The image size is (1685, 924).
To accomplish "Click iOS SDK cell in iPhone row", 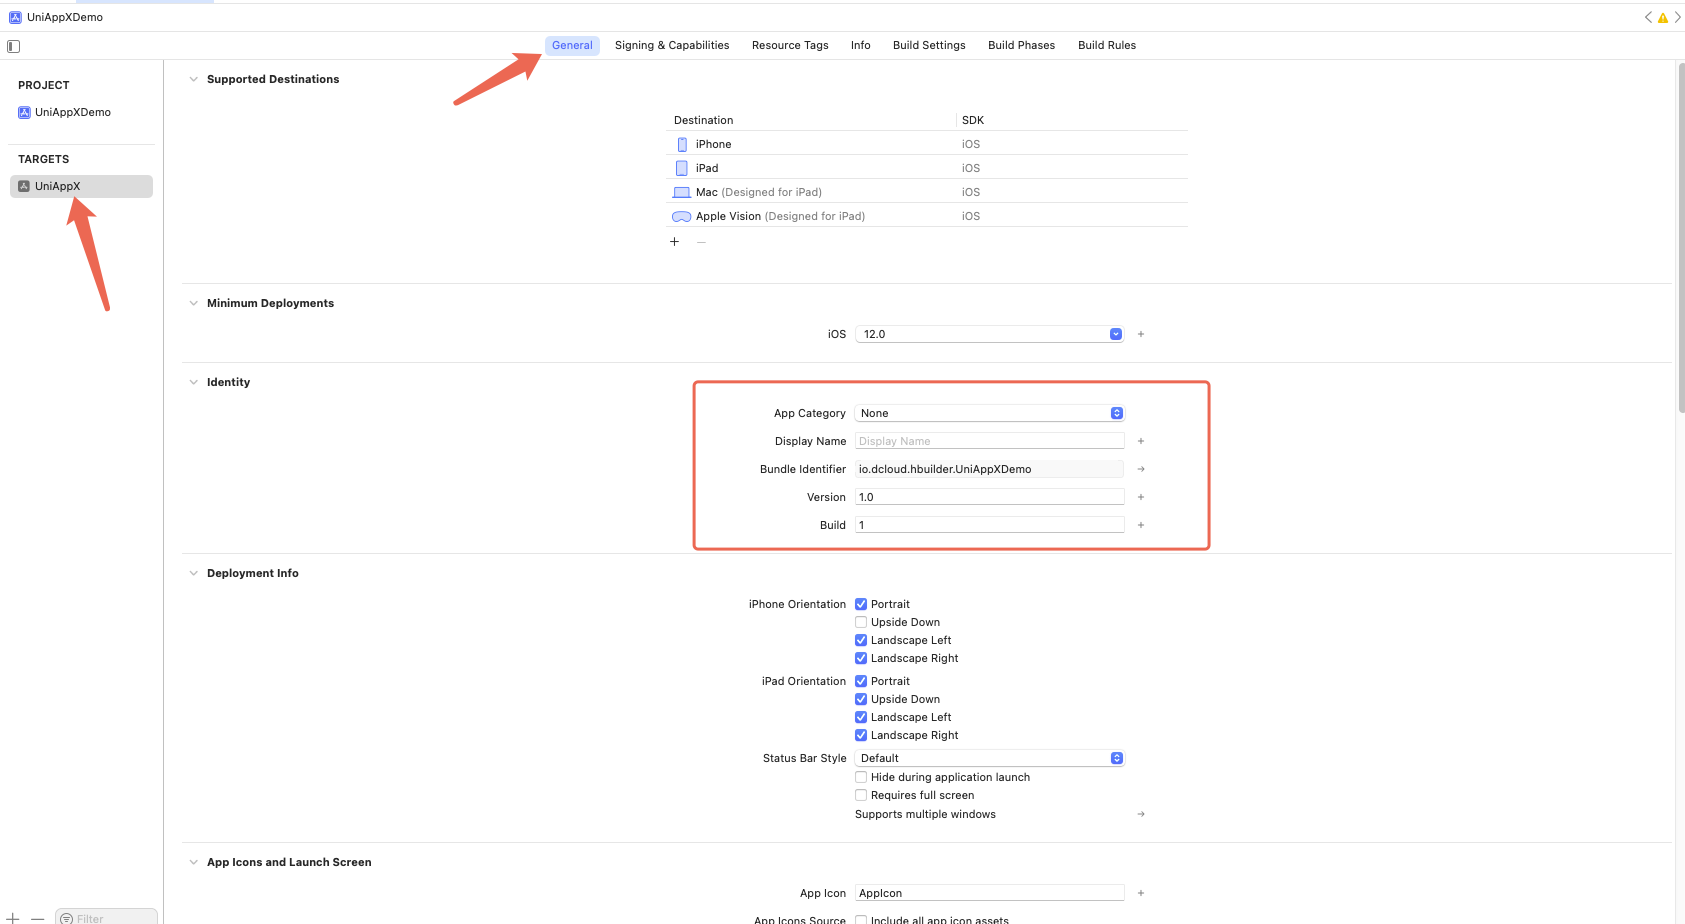I will [971, 144].
